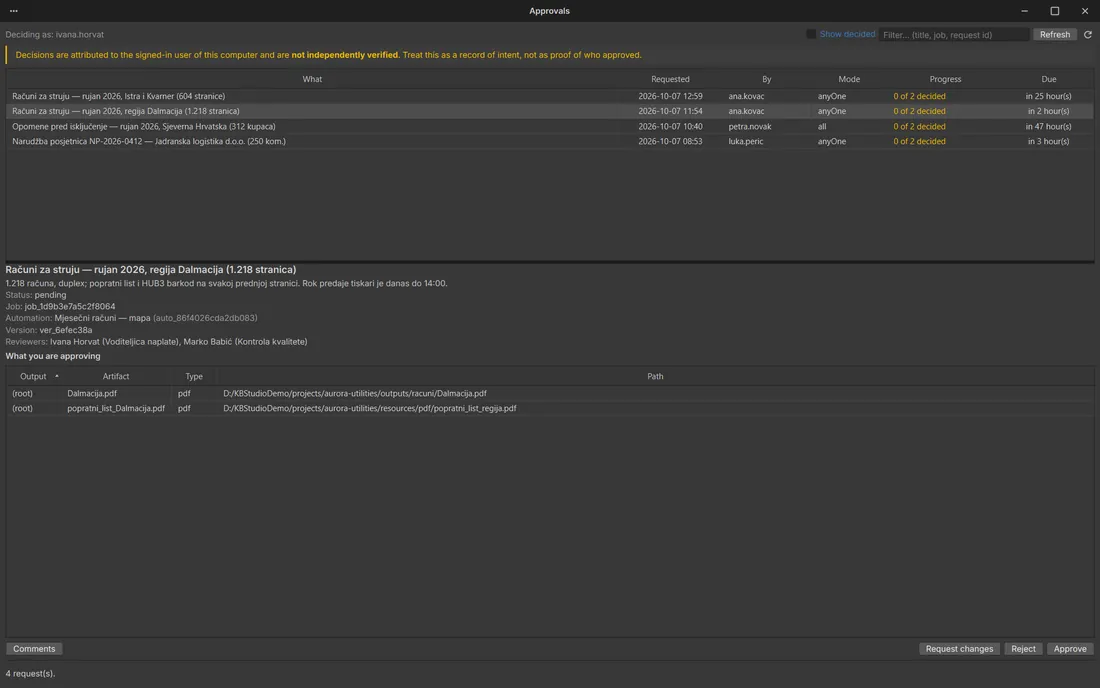Sort artifacts by the Output column arrow
The image size is (1100, 688).
click(x=57, y=376)
